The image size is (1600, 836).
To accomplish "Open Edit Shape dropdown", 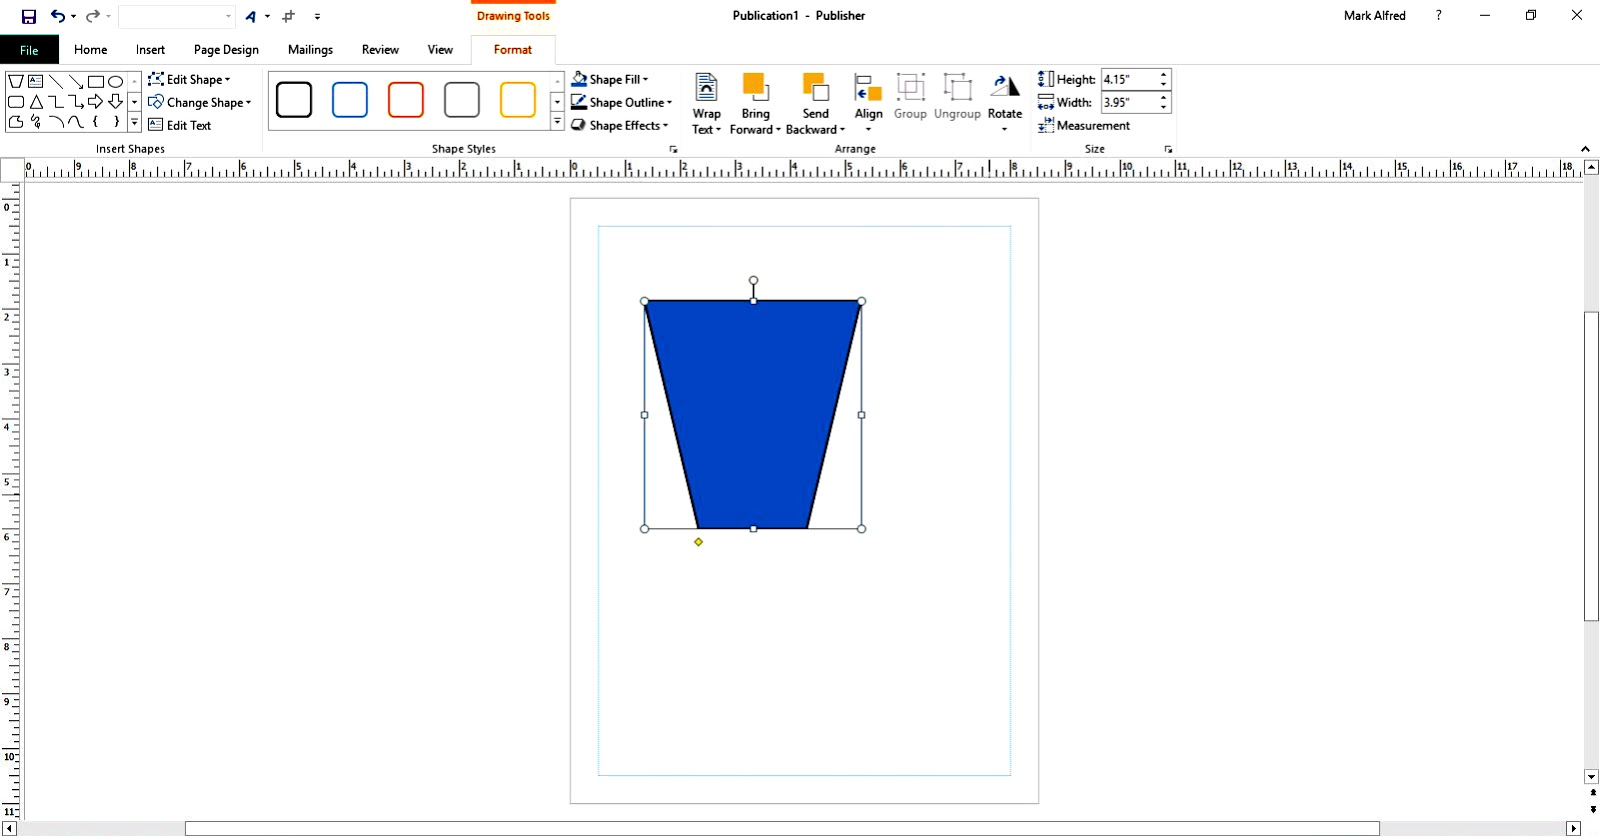I will pyautogui.click(x=190, y=79).
